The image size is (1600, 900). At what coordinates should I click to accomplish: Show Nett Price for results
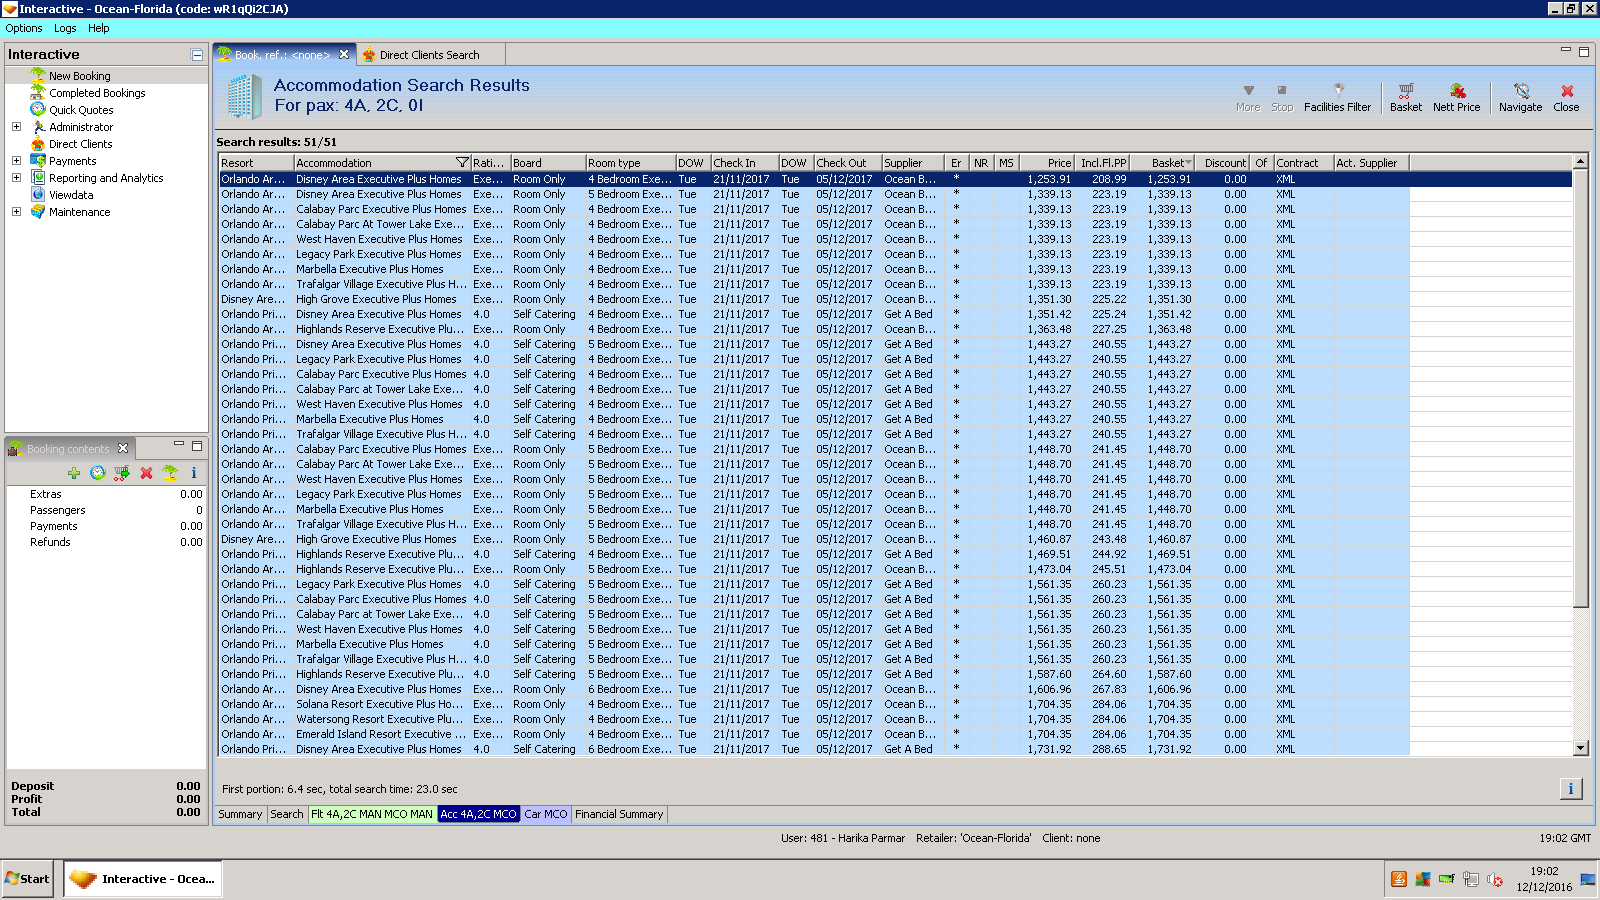1456,97
